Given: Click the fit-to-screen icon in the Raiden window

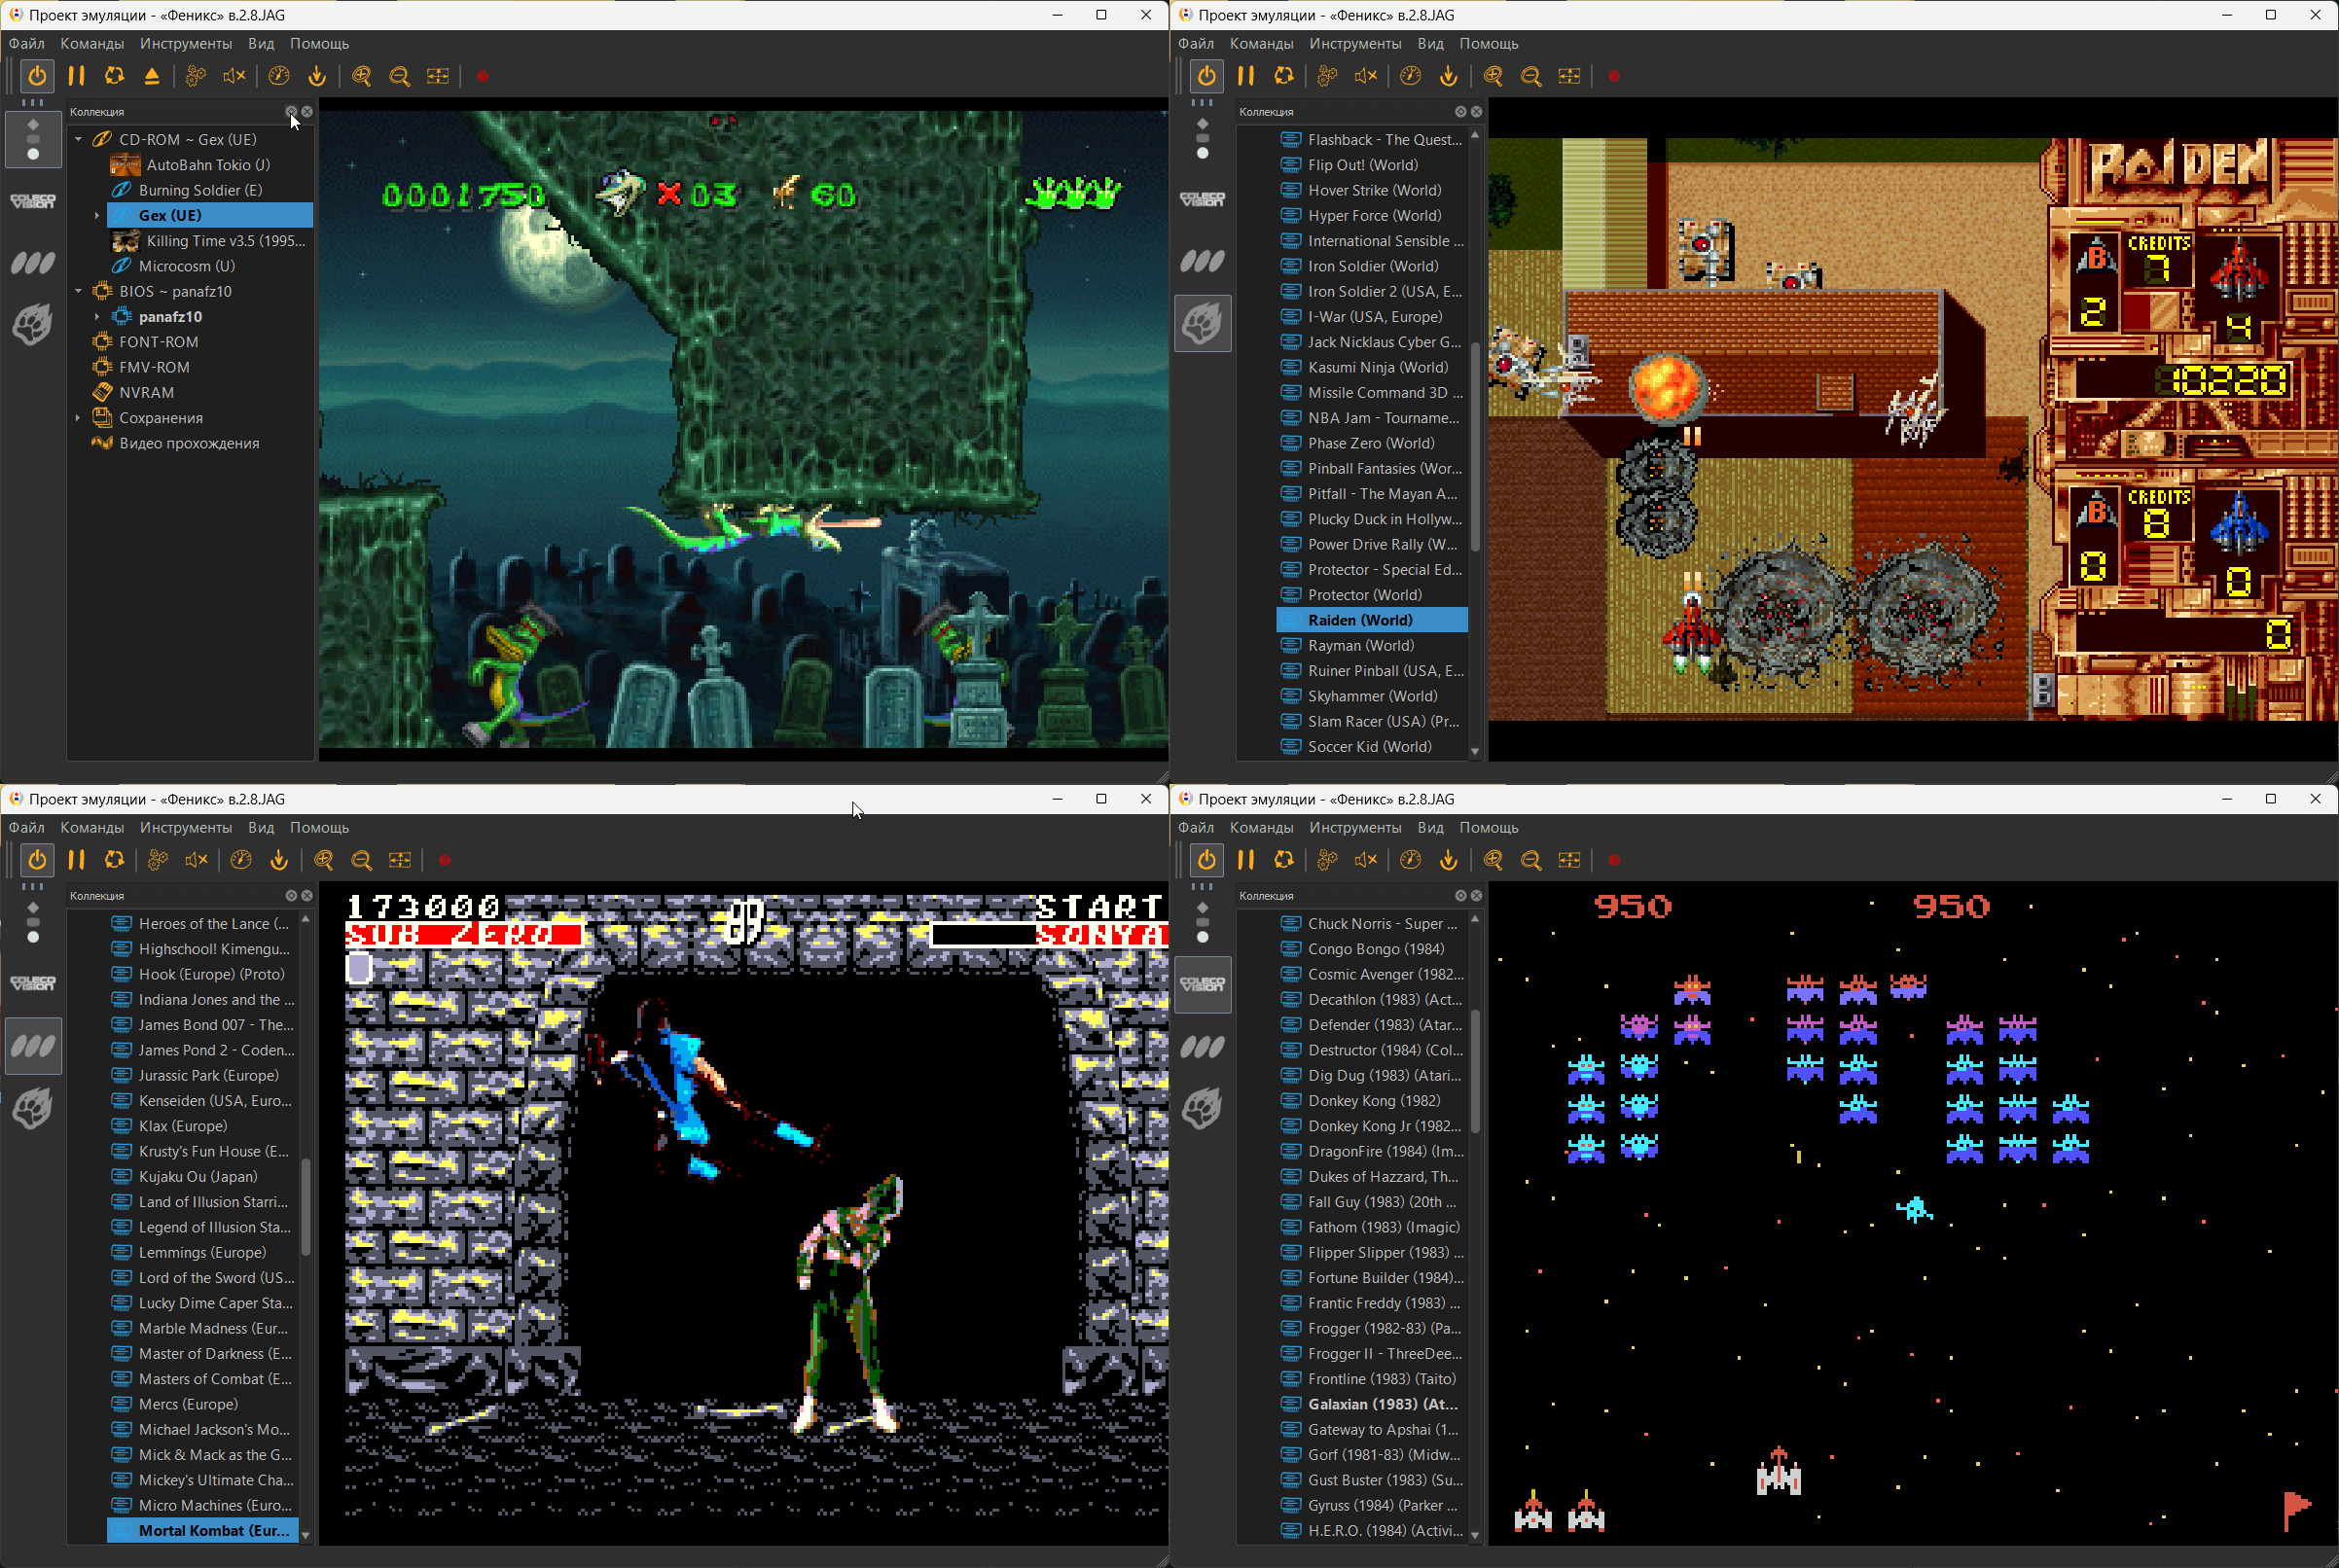Looking at the screenshot, I should (1569, 76).
